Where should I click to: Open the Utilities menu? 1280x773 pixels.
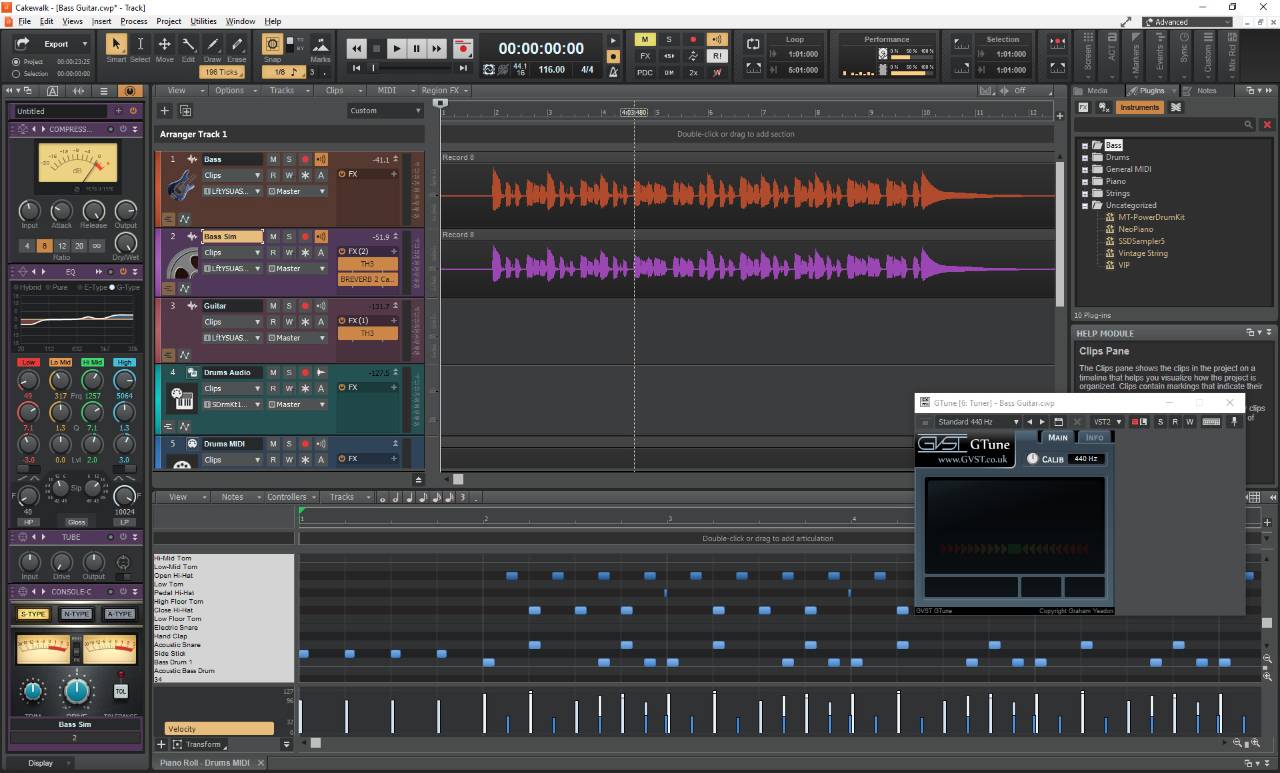(x=203, y=21)
